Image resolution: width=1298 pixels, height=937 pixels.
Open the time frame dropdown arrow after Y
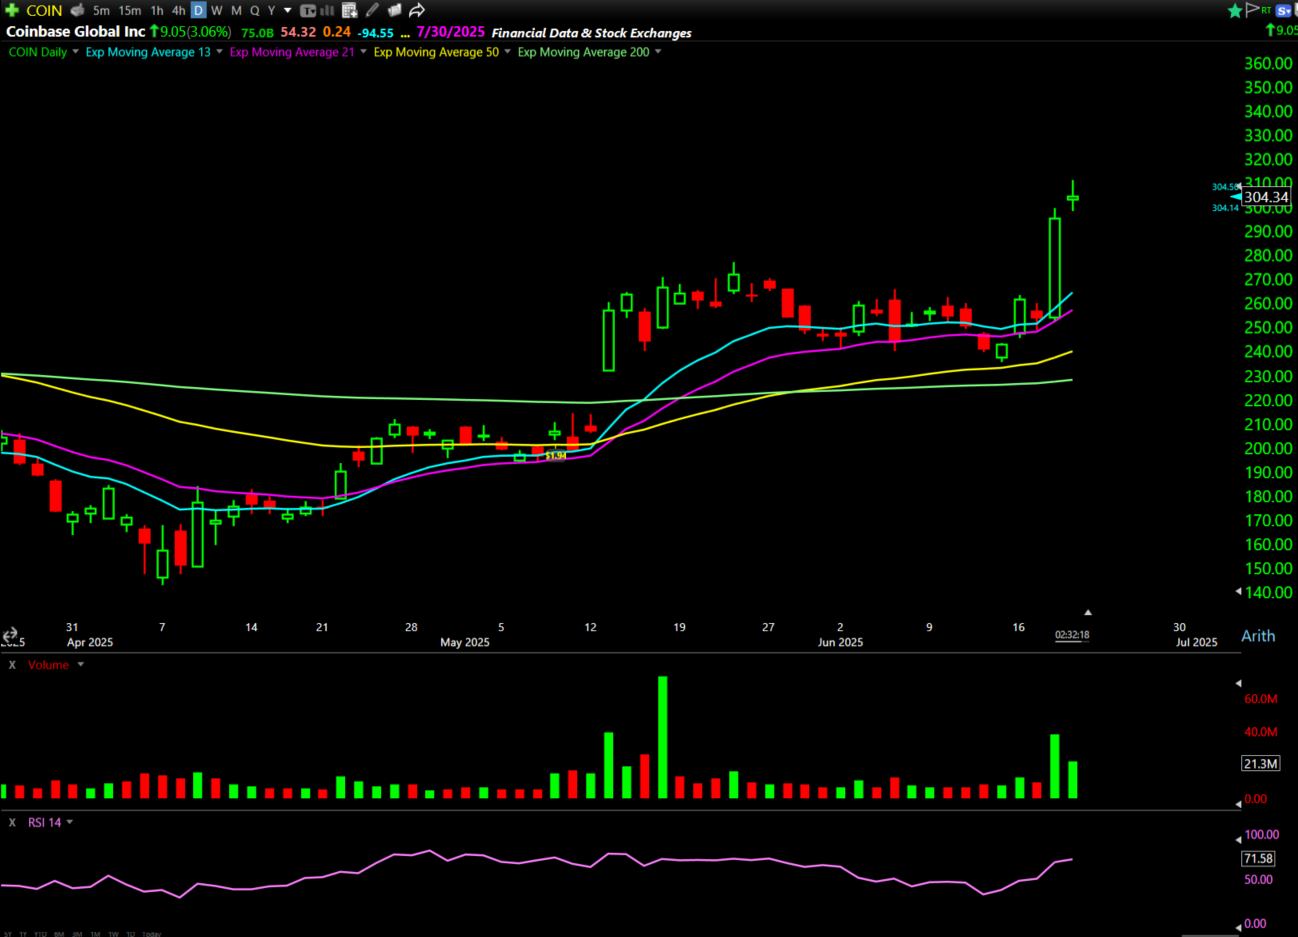(288, 11)
